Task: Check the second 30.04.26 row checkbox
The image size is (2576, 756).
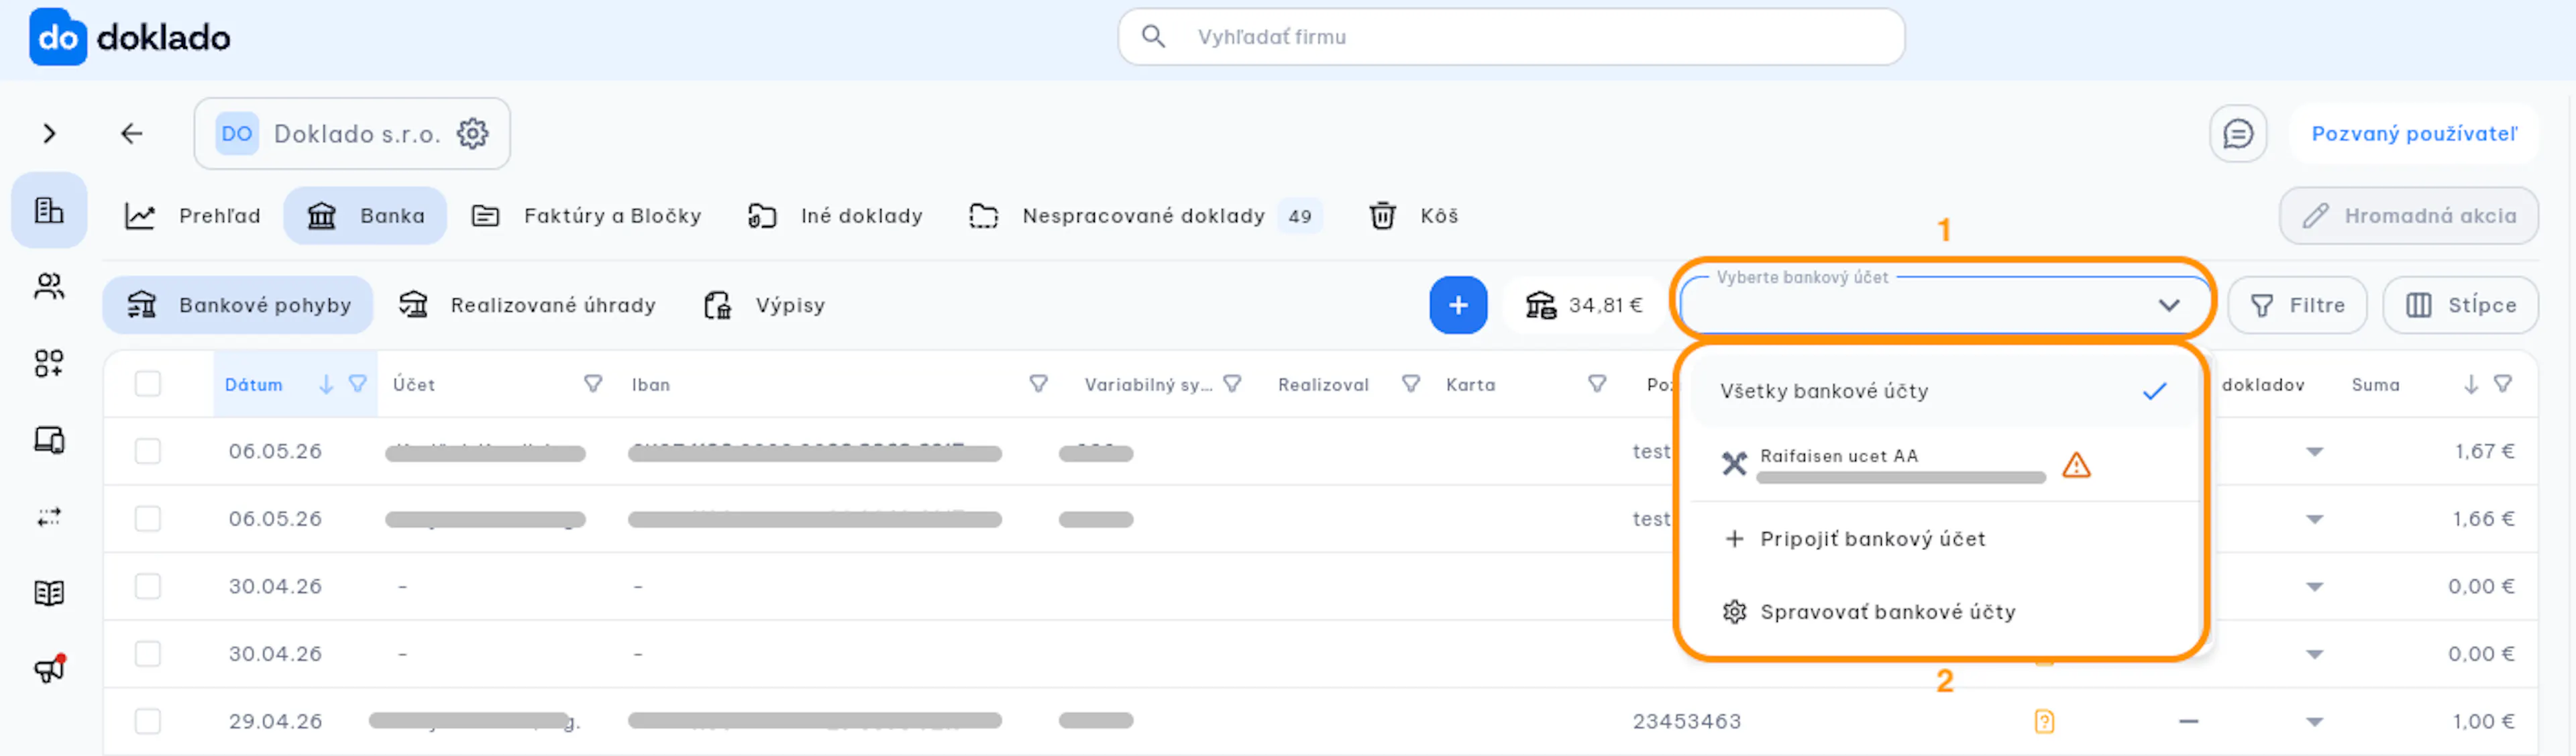Action: (x=148, y=654)
